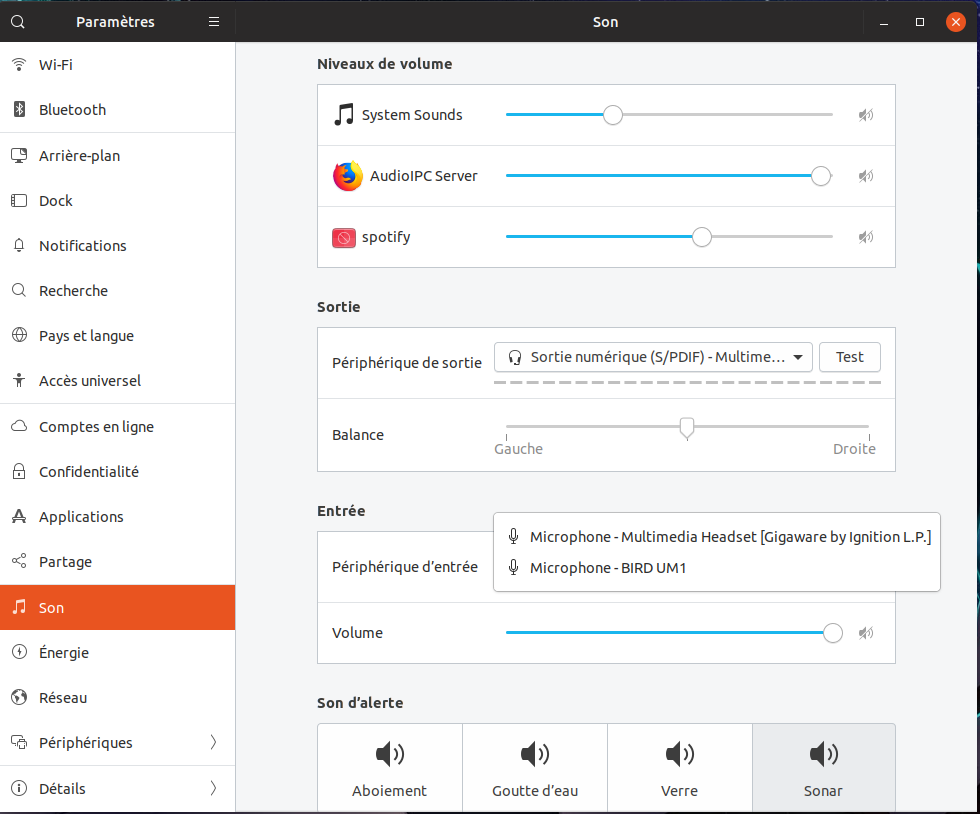The image size is (980, 814).
Task: Open the Périphérique de sortie dropdown
Action: pyautogui.click(x=653, y=357)
